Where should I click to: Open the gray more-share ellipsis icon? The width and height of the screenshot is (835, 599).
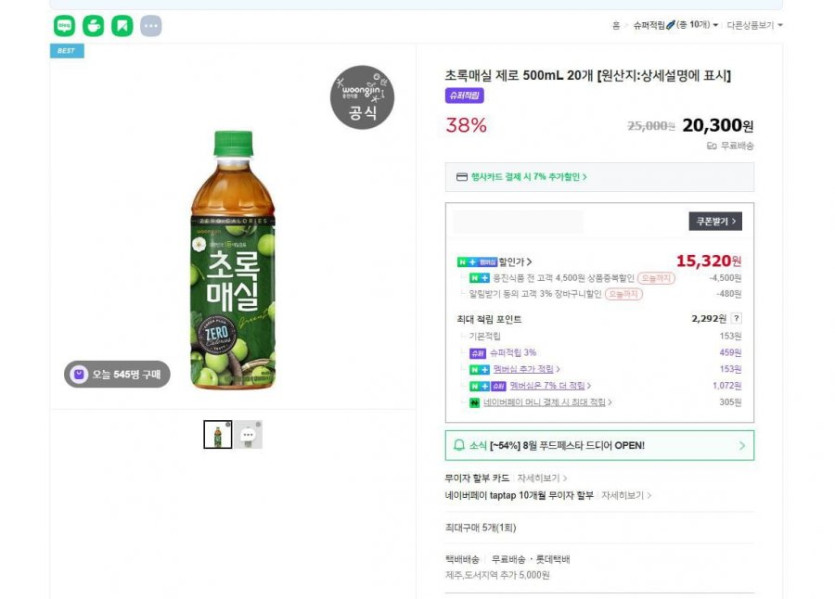click(x=151, y=26)
